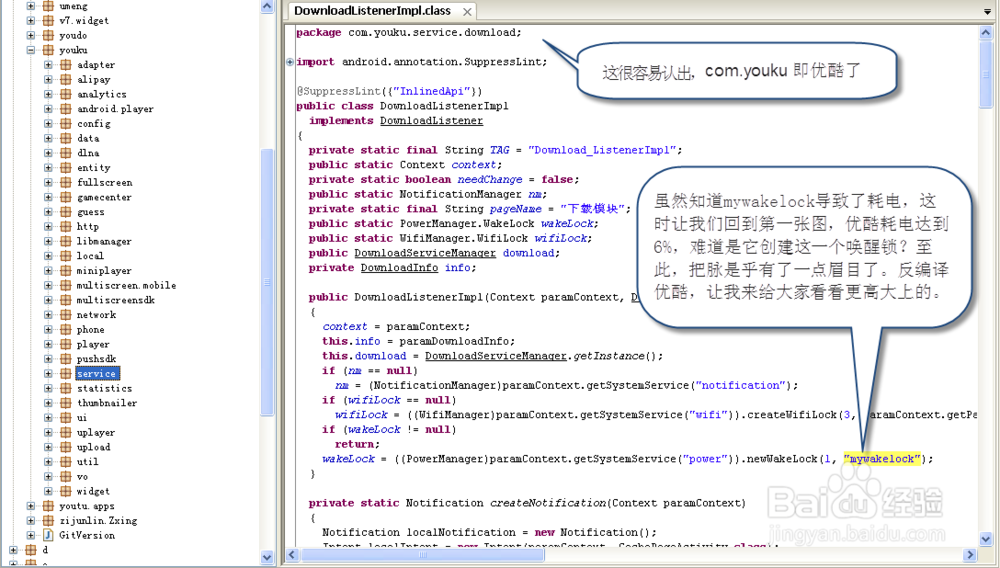Click the miniplayer package icon
Viewport: 1000px width, 568px height.
[x=66, y=270]
